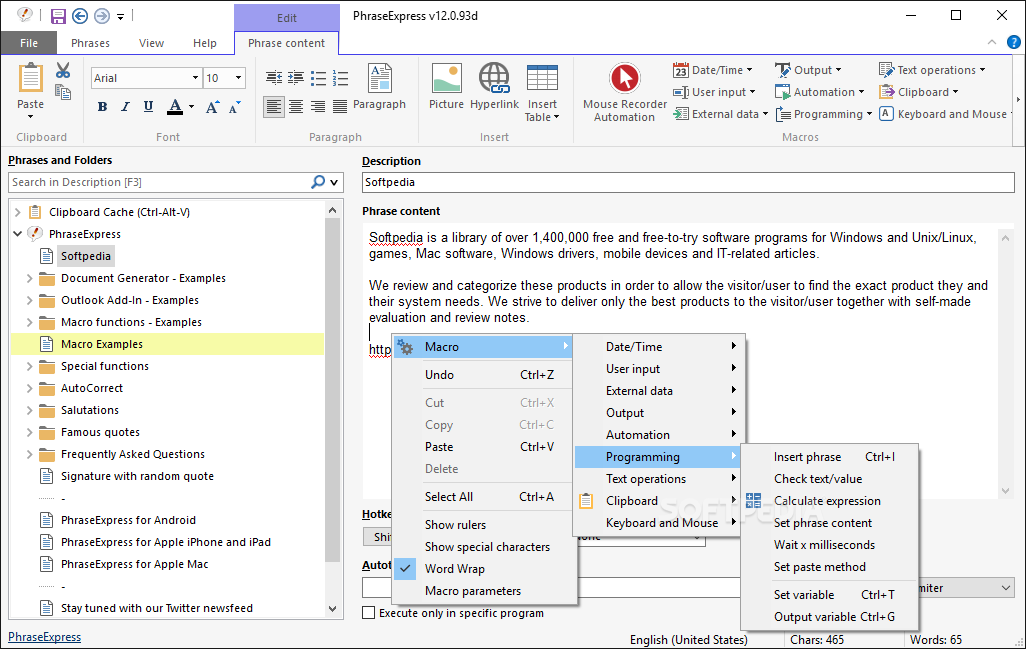
Task: Select Signature with random quote phrase
Action: pyautogui.click(x=137, y=476)
